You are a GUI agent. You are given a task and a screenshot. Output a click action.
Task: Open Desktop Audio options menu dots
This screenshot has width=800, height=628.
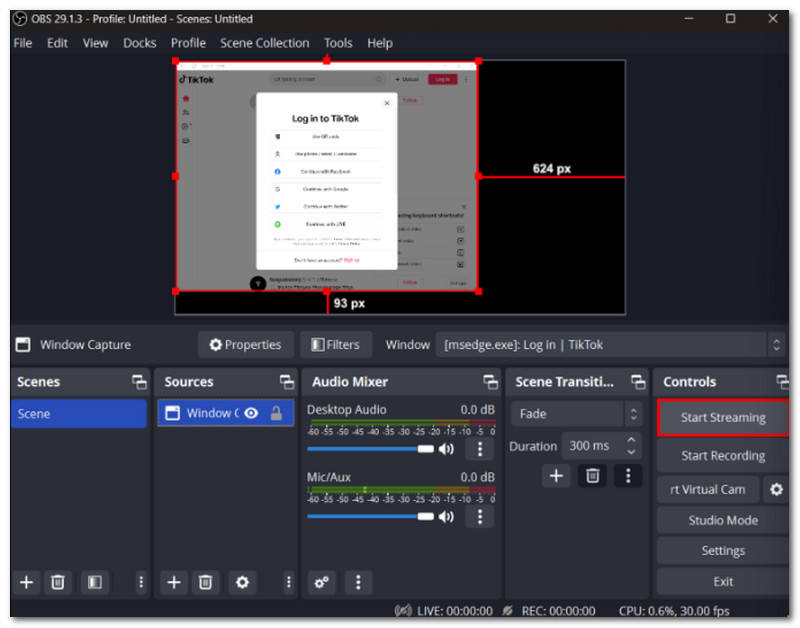[480, 449]
